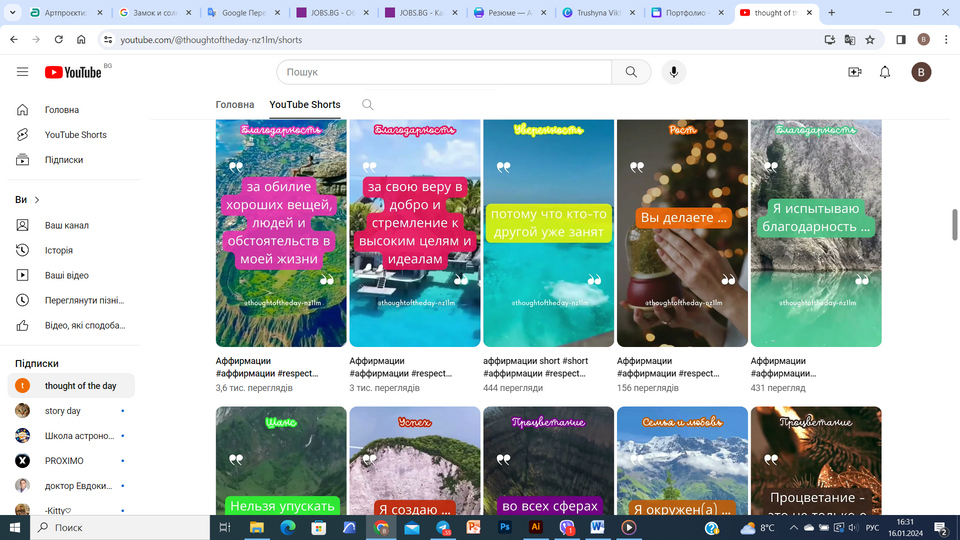
Task: Select thought of the day subscription
Action: pyautogui.click(x=71, y=386)
